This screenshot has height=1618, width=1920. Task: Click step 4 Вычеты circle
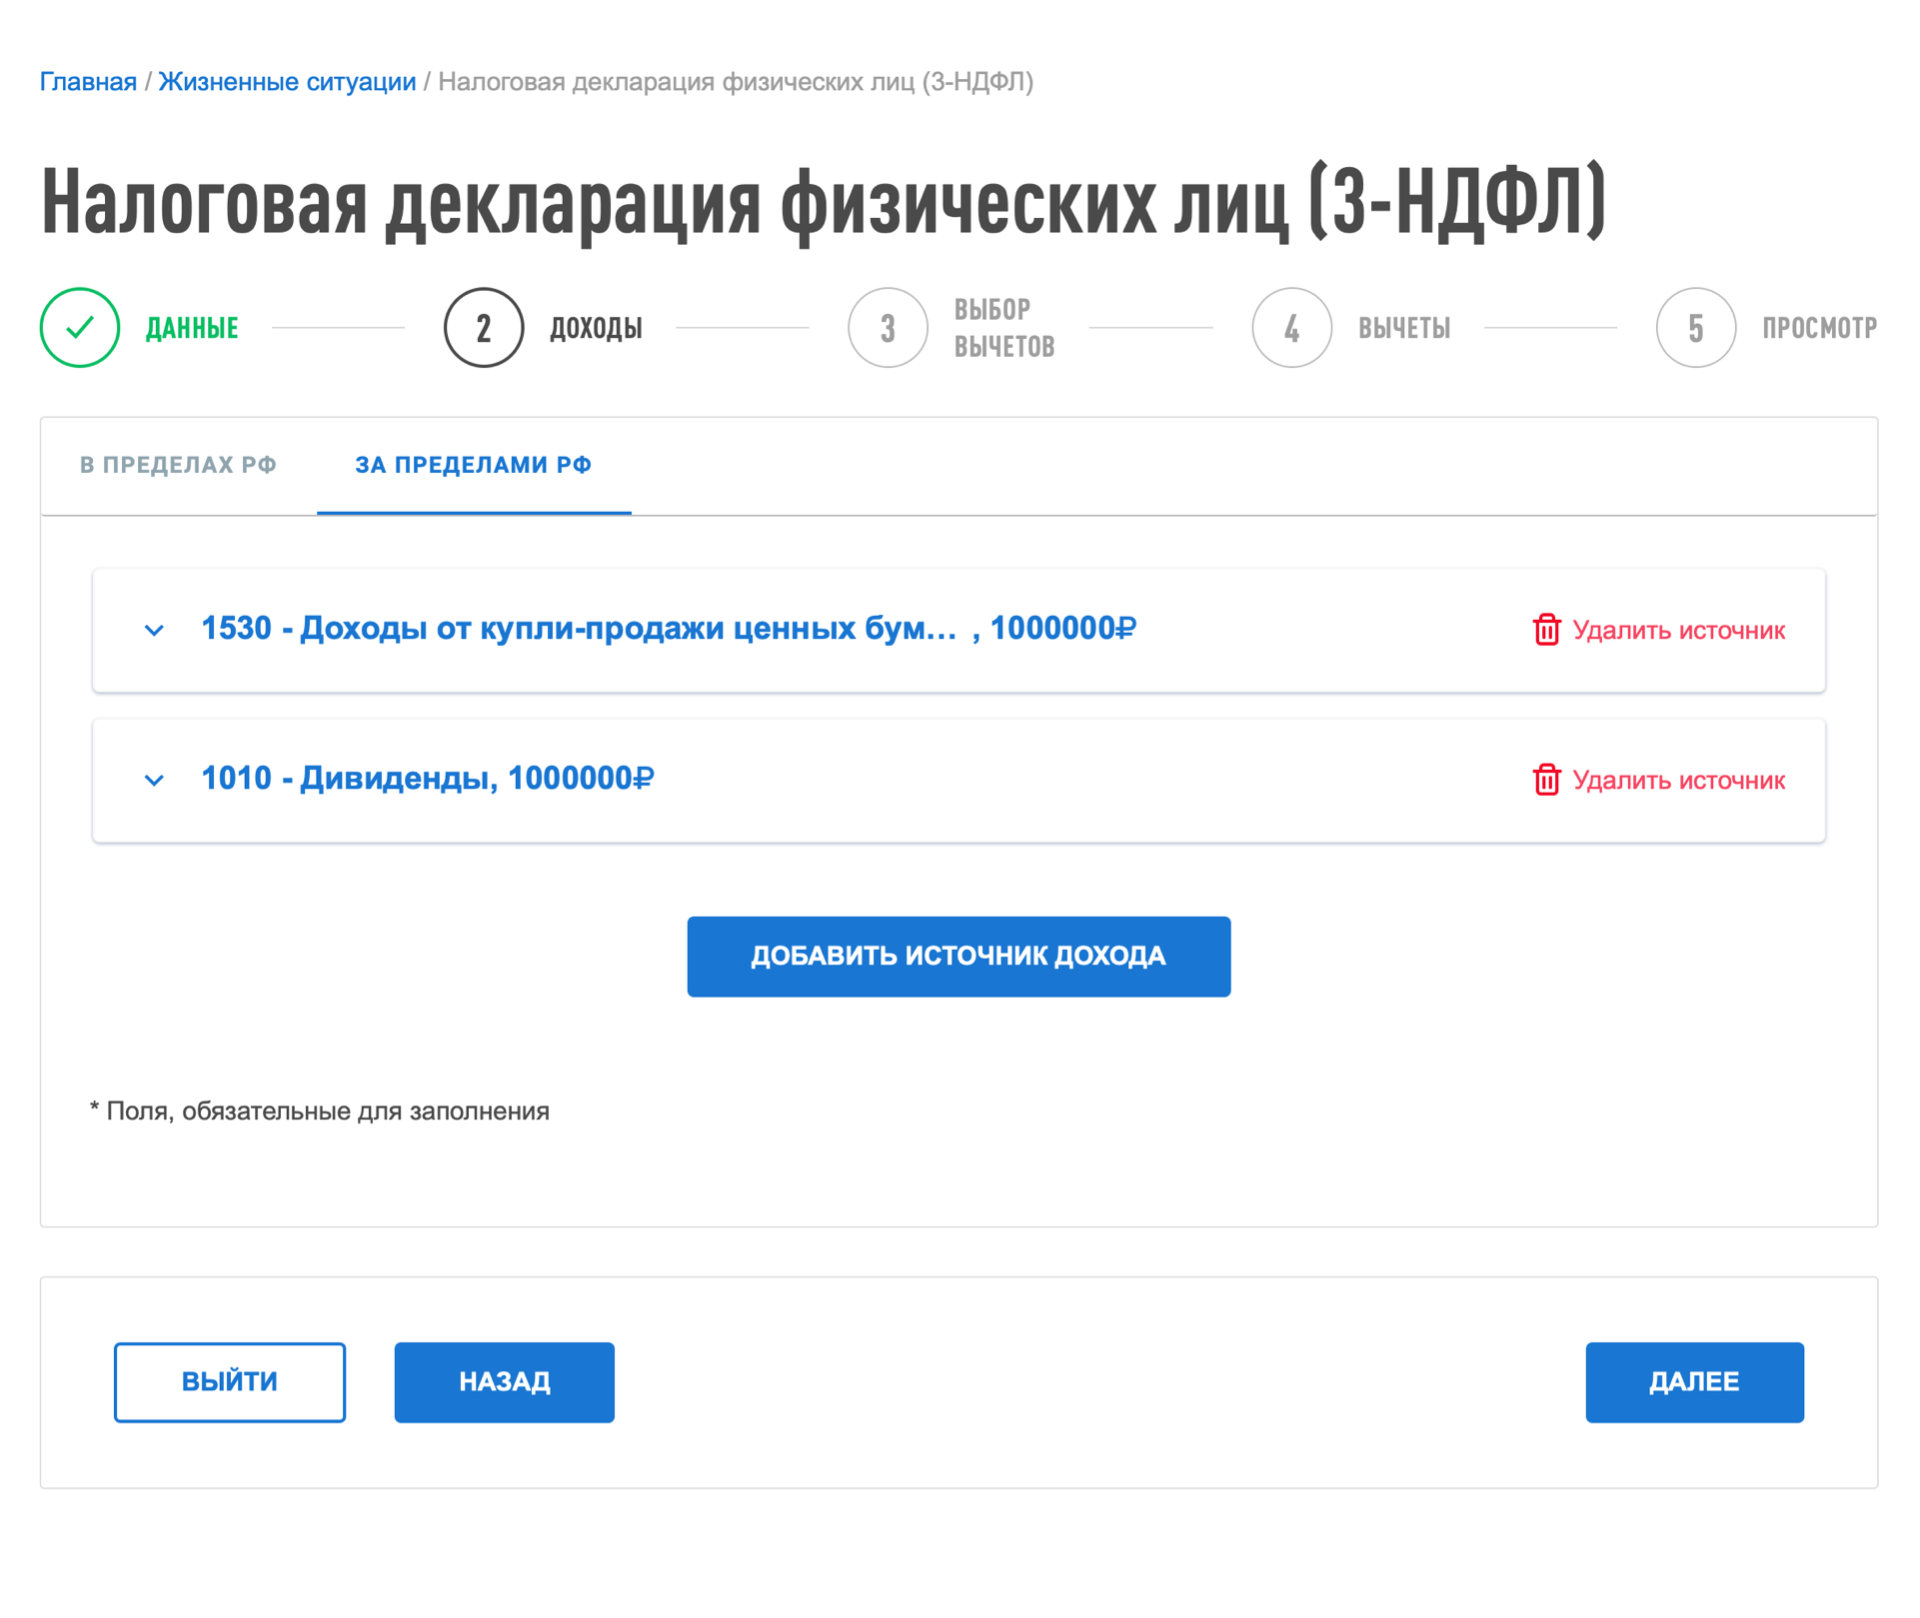coord(1292,328)
